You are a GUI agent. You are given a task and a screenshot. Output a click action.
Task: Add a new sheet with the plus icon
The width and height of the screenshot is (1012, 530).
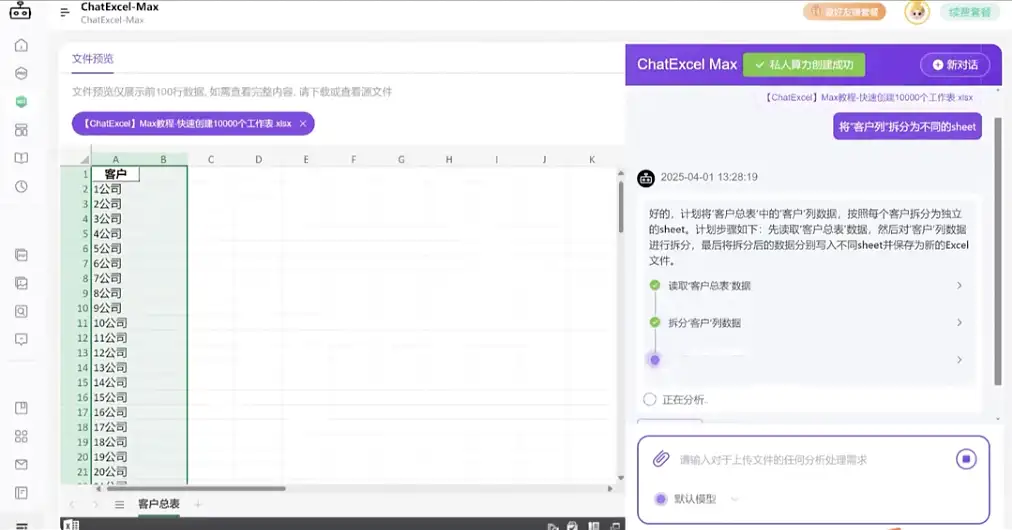198,504
